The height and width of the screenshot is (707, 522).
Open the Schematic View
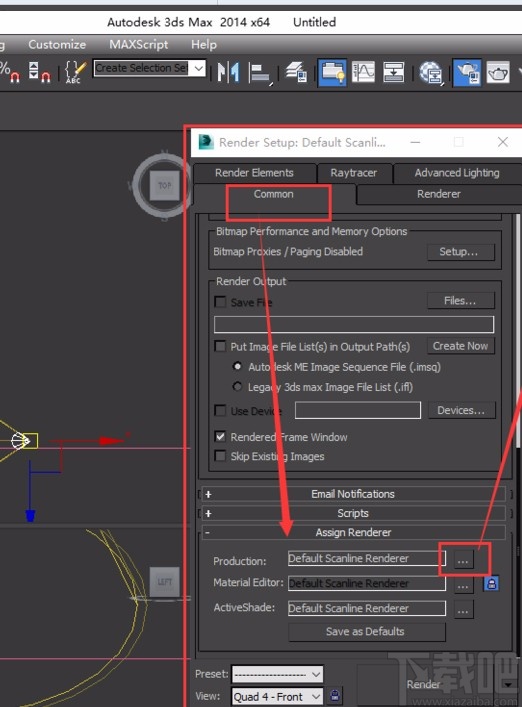coord(393,72)
